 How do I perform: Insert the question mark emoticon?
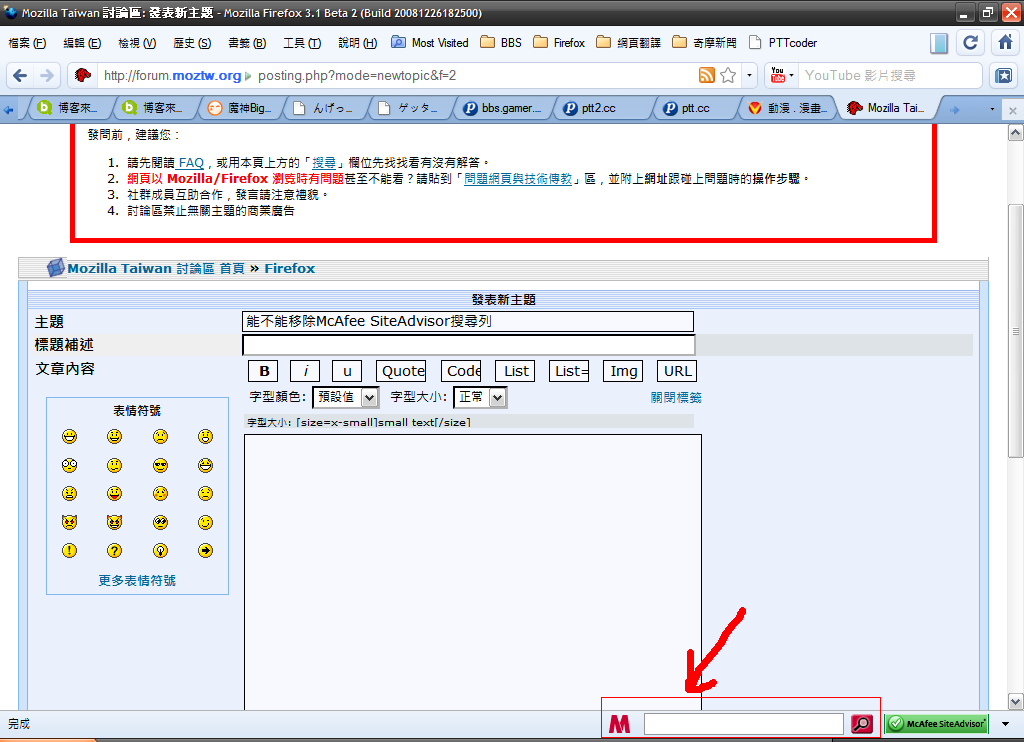114,551
